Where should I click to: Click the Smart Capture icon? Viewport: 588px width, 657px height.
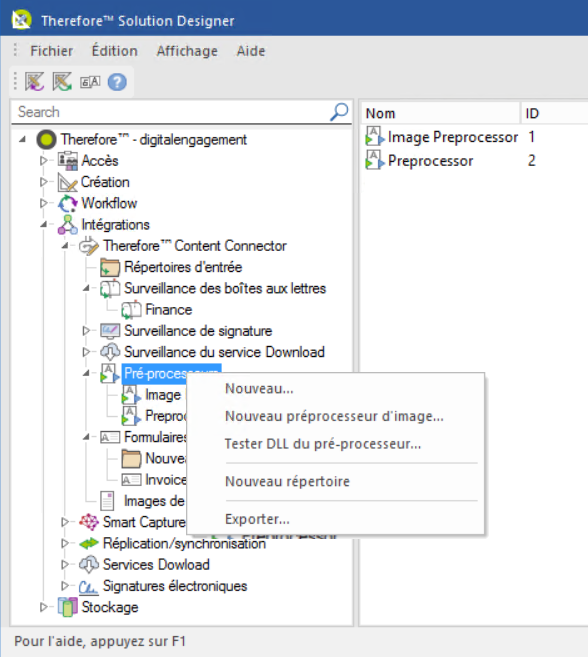click(89, 522)
